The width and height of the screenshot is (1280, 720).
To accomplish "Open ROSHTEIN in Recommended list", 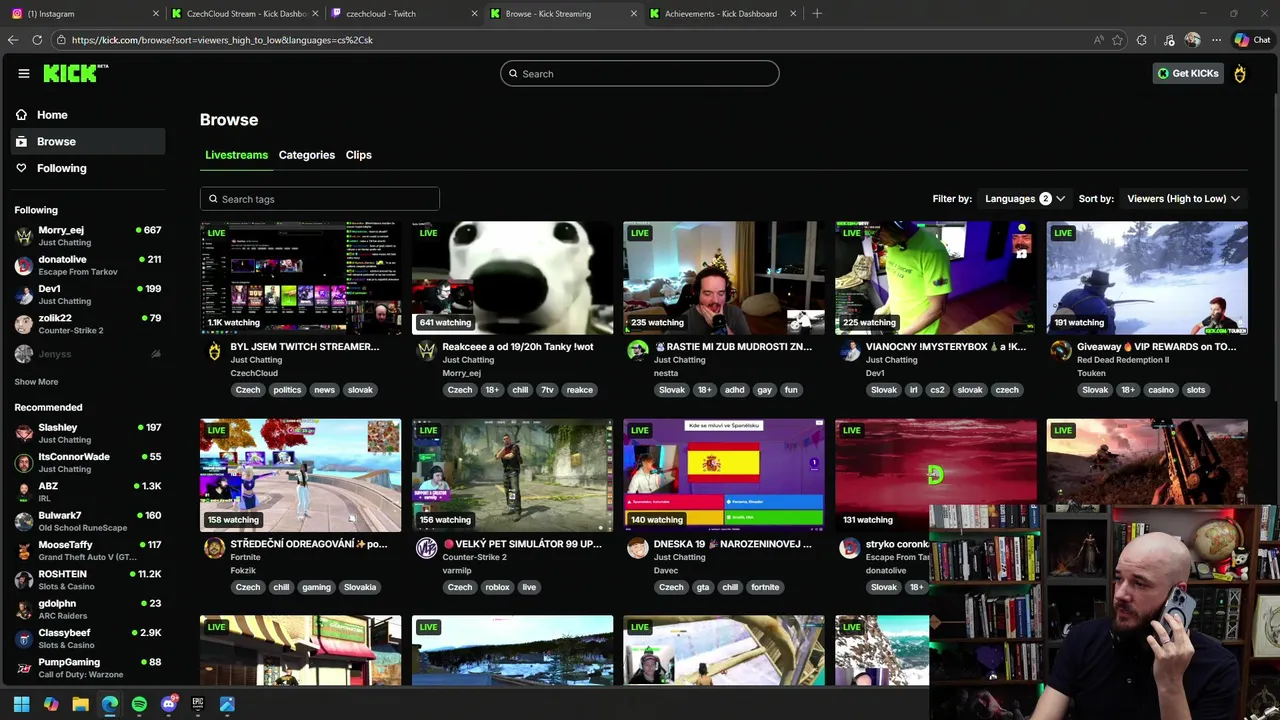I will [88, 580].
